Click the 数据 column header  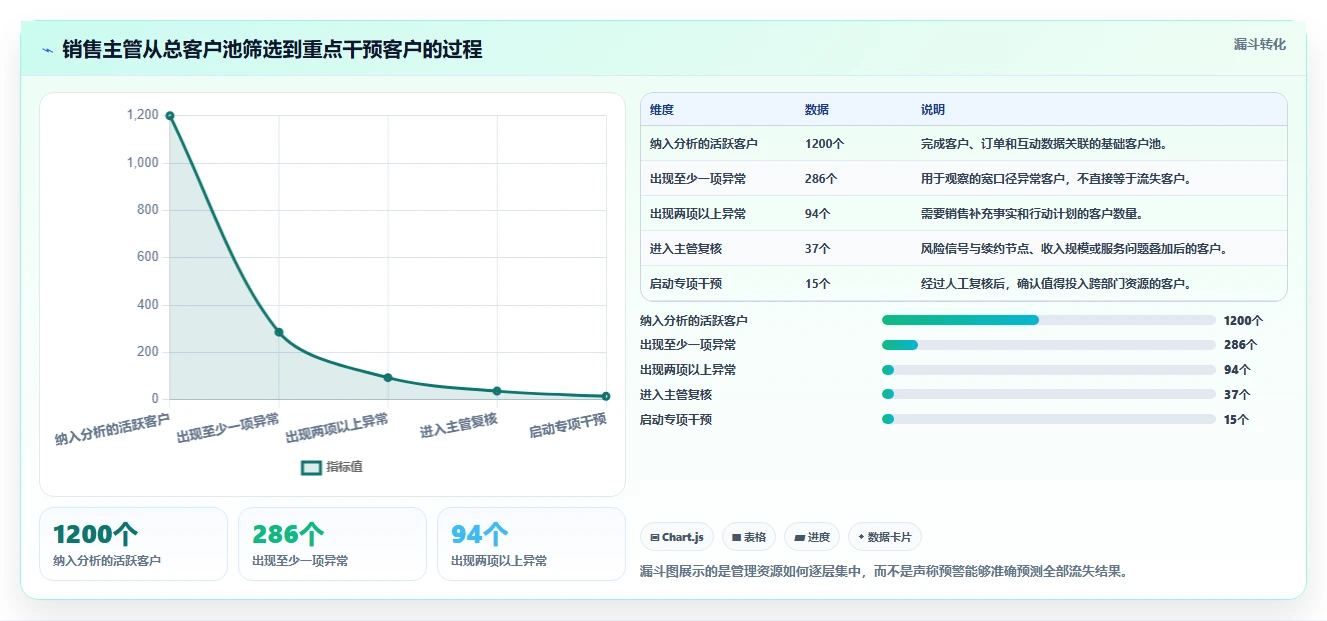pos(817,110)
